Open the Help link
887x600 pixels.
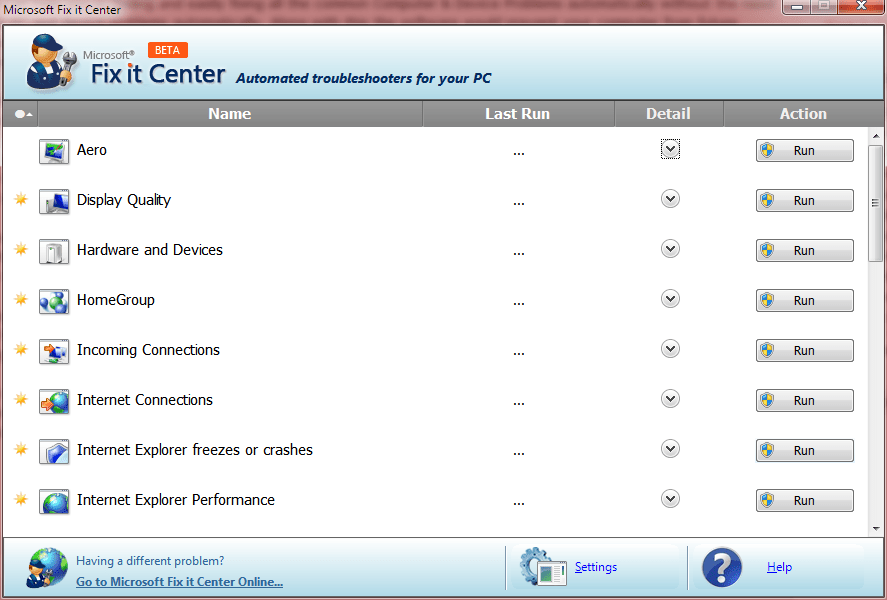coord(779,567)
